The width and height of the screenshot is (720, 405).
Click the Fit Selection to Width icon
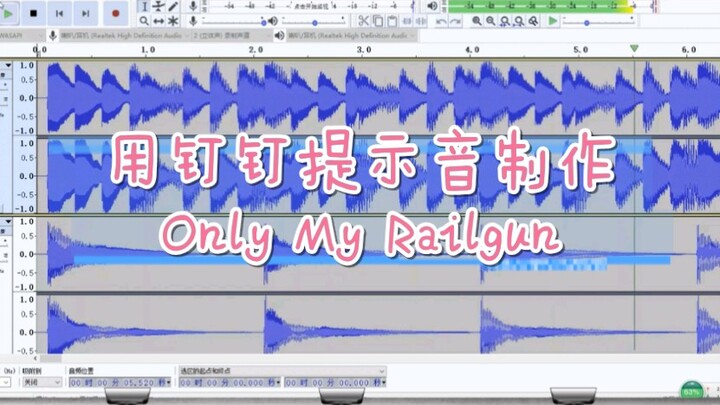[505, 21]
